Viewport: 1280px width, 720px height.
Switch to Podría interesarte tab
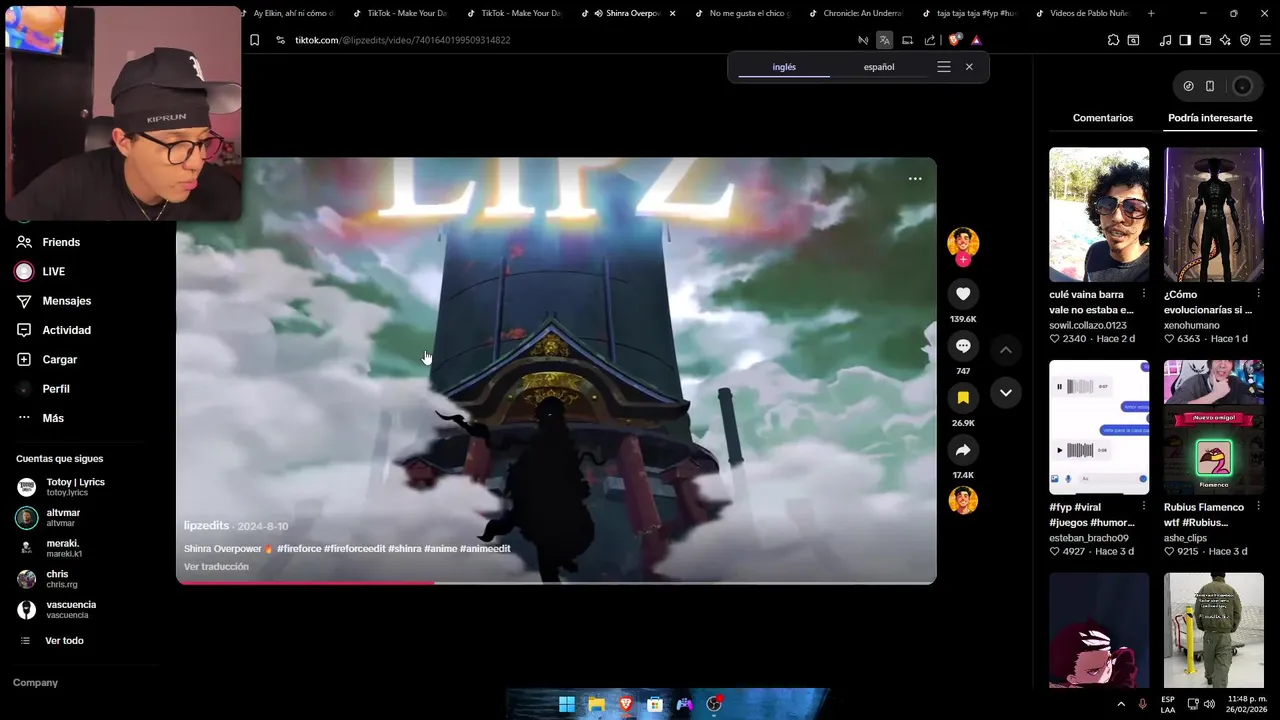tap(1210, 118)
